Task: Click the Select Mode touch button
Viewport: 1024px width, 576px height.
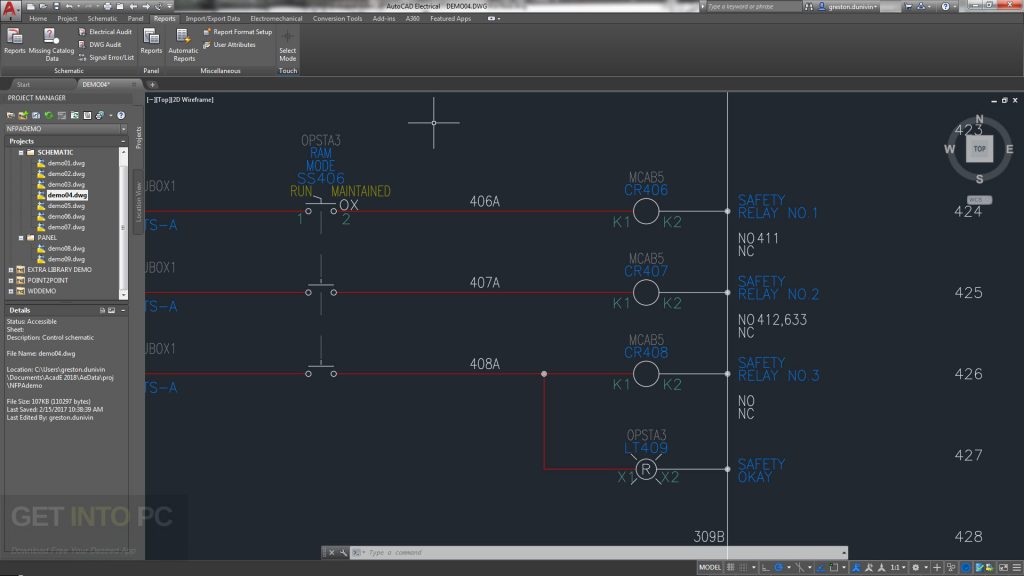Action: tap(287, 44)
